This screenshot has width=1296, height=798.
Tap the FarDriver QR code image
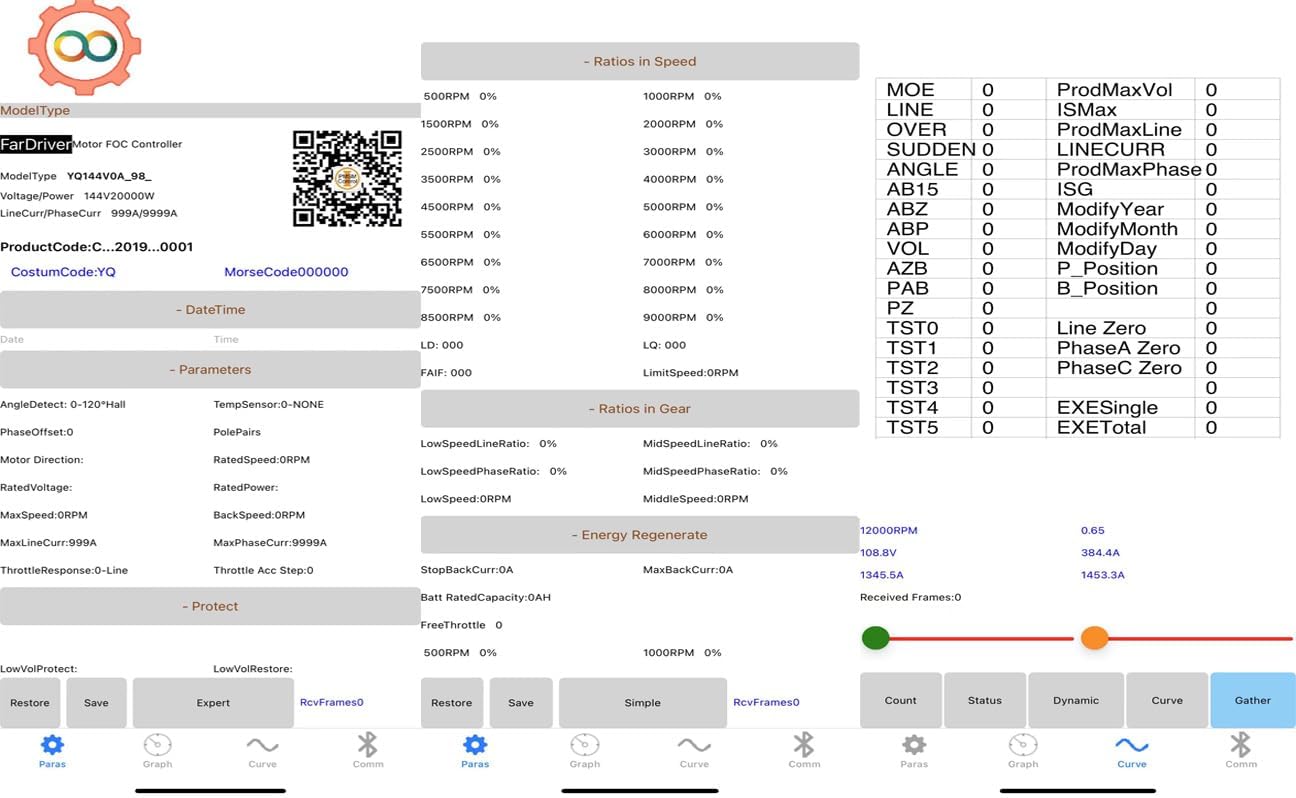pyautogui.click(x=347, y=179)
